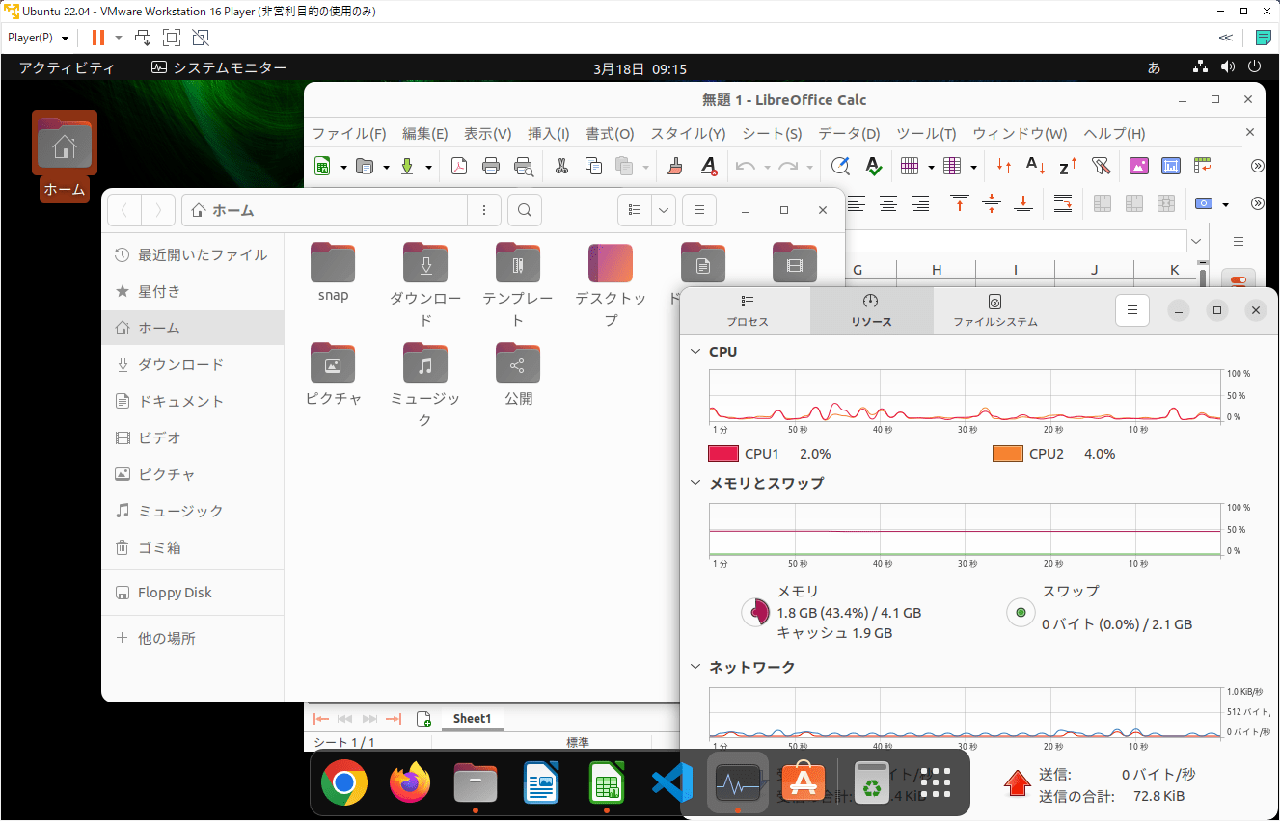This screenshot has width=1280, height=821.
Task: Select the ピクチャ folder in Files
Action: click(333, 374)
